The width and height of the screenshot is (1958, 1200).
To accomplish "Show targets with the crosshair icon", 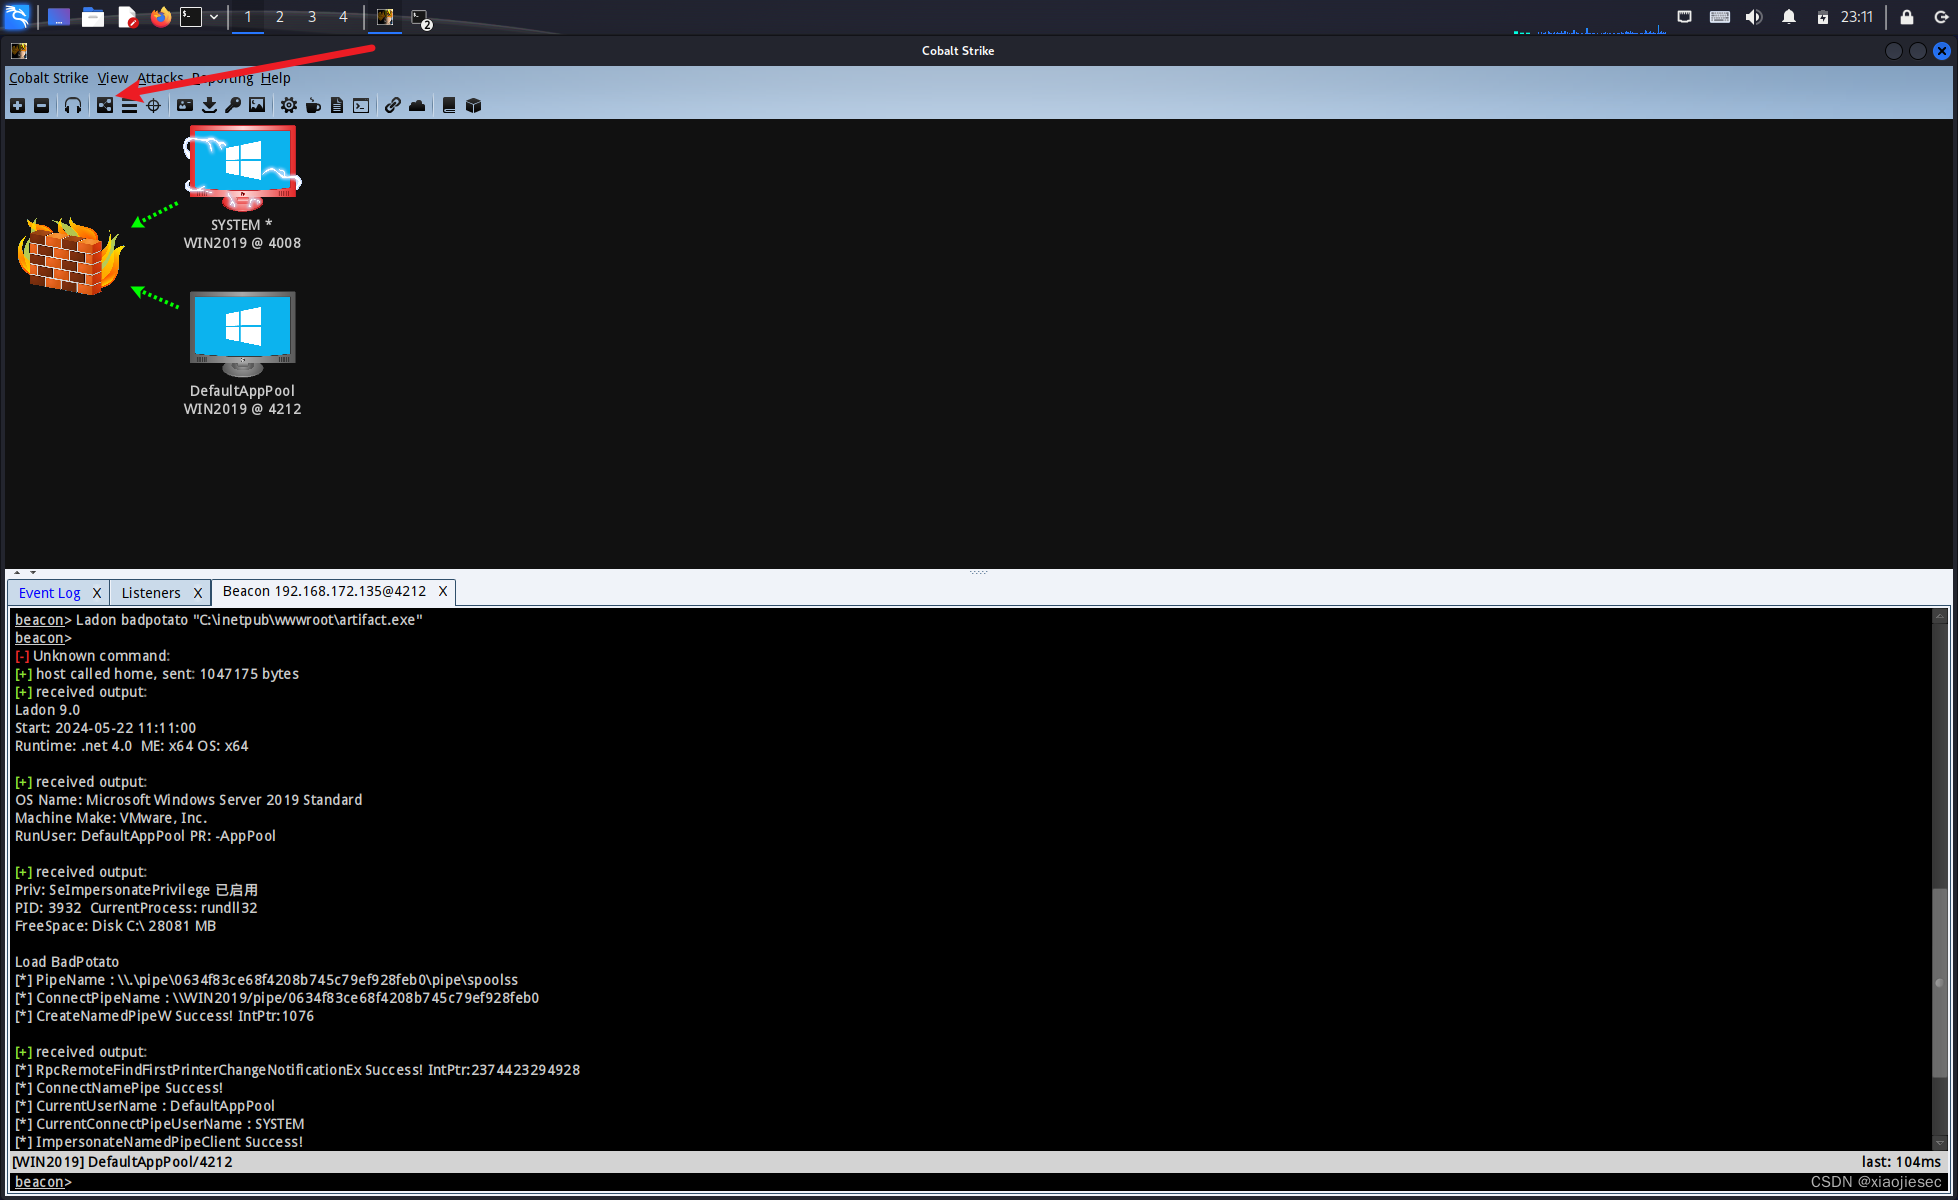I will (x=153, y=105).
